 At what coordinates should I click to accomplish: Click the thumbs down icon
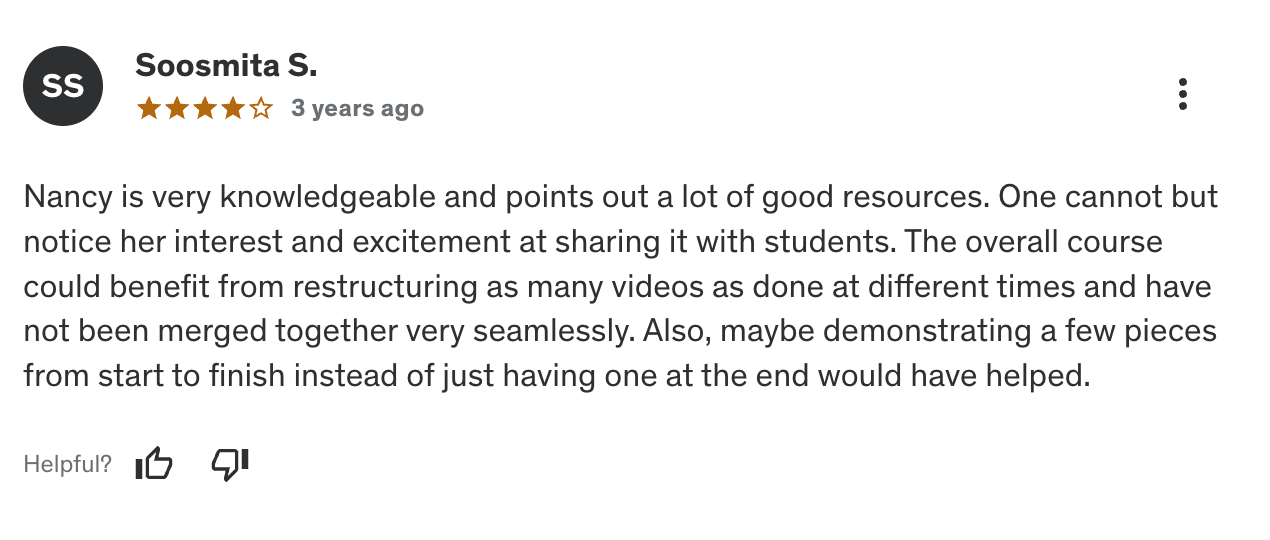tap(230, 463)
